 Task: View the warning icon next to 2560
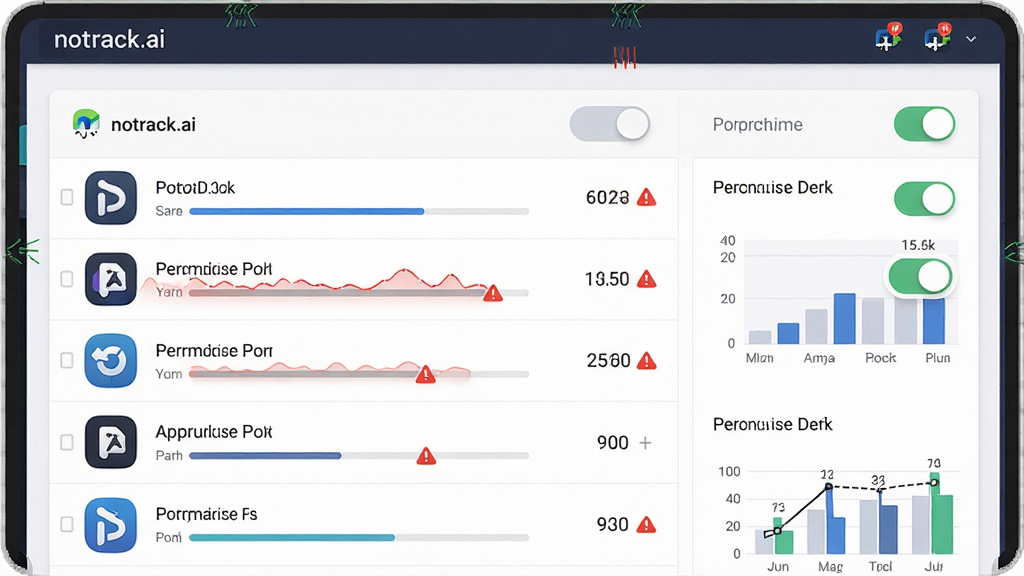point(647,360)
